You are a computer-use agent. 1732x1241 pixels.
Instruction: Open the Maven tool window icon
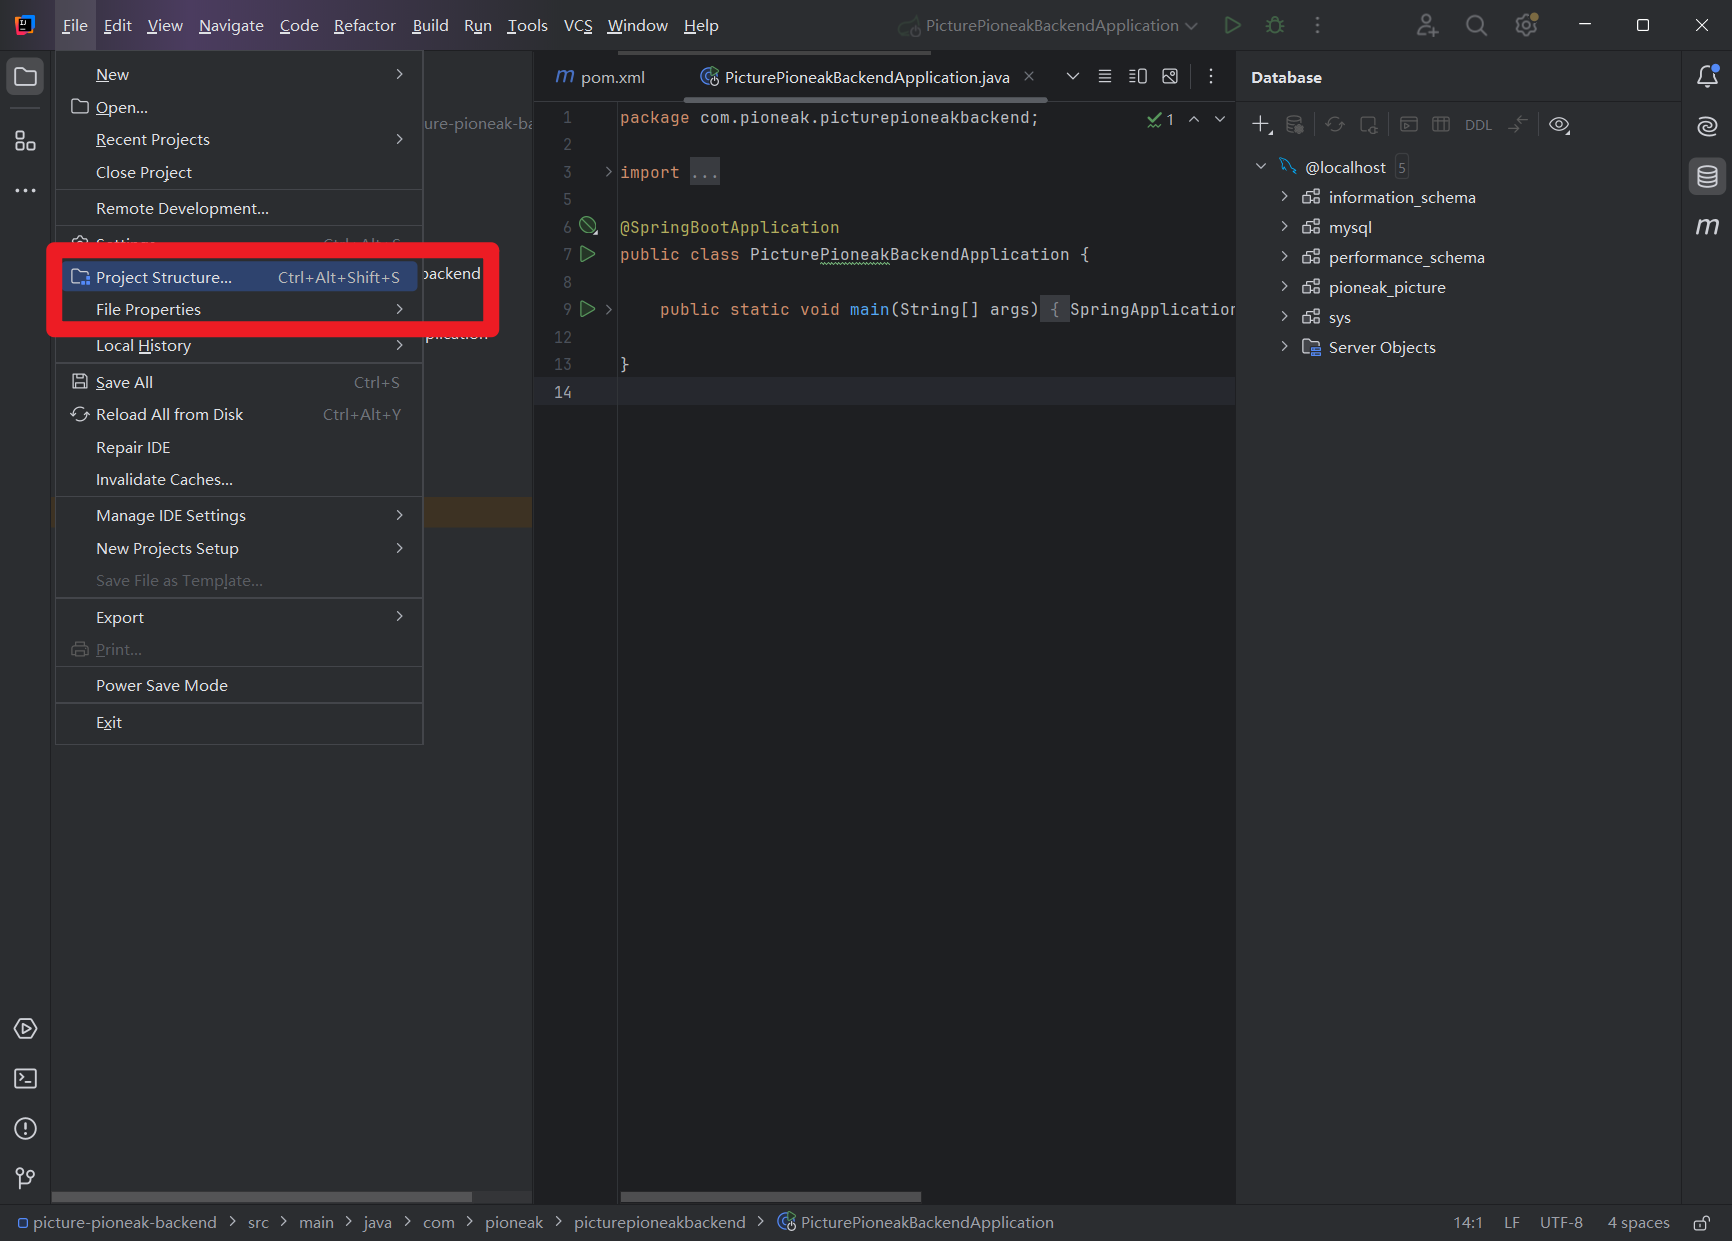(1707, 226)
